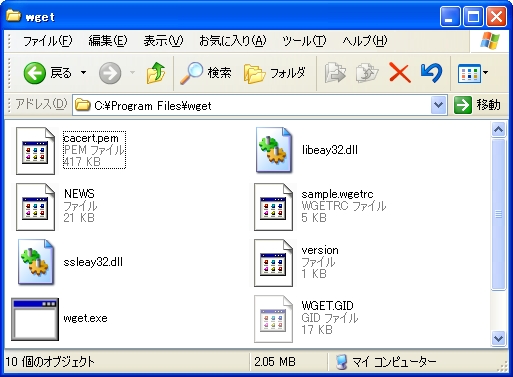Click the NEWS file name
513x377 pixels.
point(79,194)
